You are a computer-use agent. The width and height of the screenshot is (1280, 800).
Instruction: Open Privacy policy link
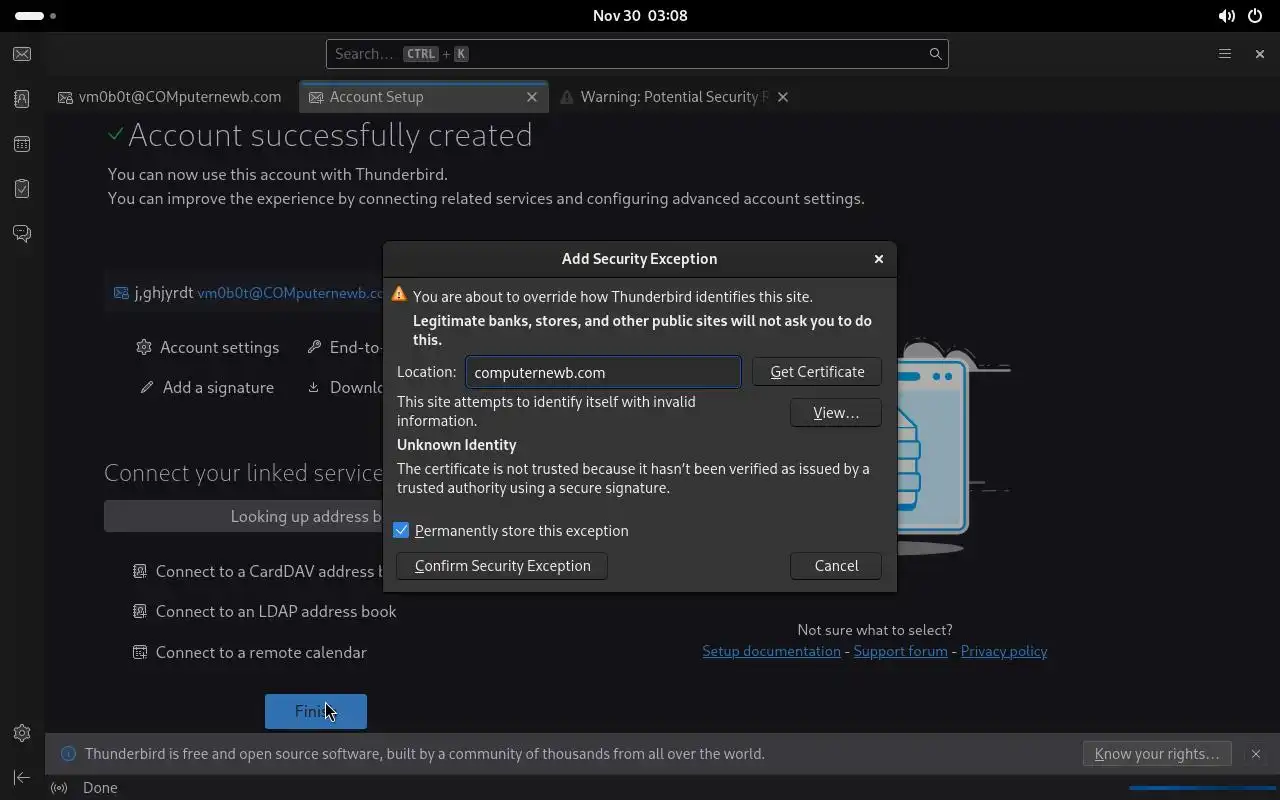pyautogui.click(x=1004, y=651)
